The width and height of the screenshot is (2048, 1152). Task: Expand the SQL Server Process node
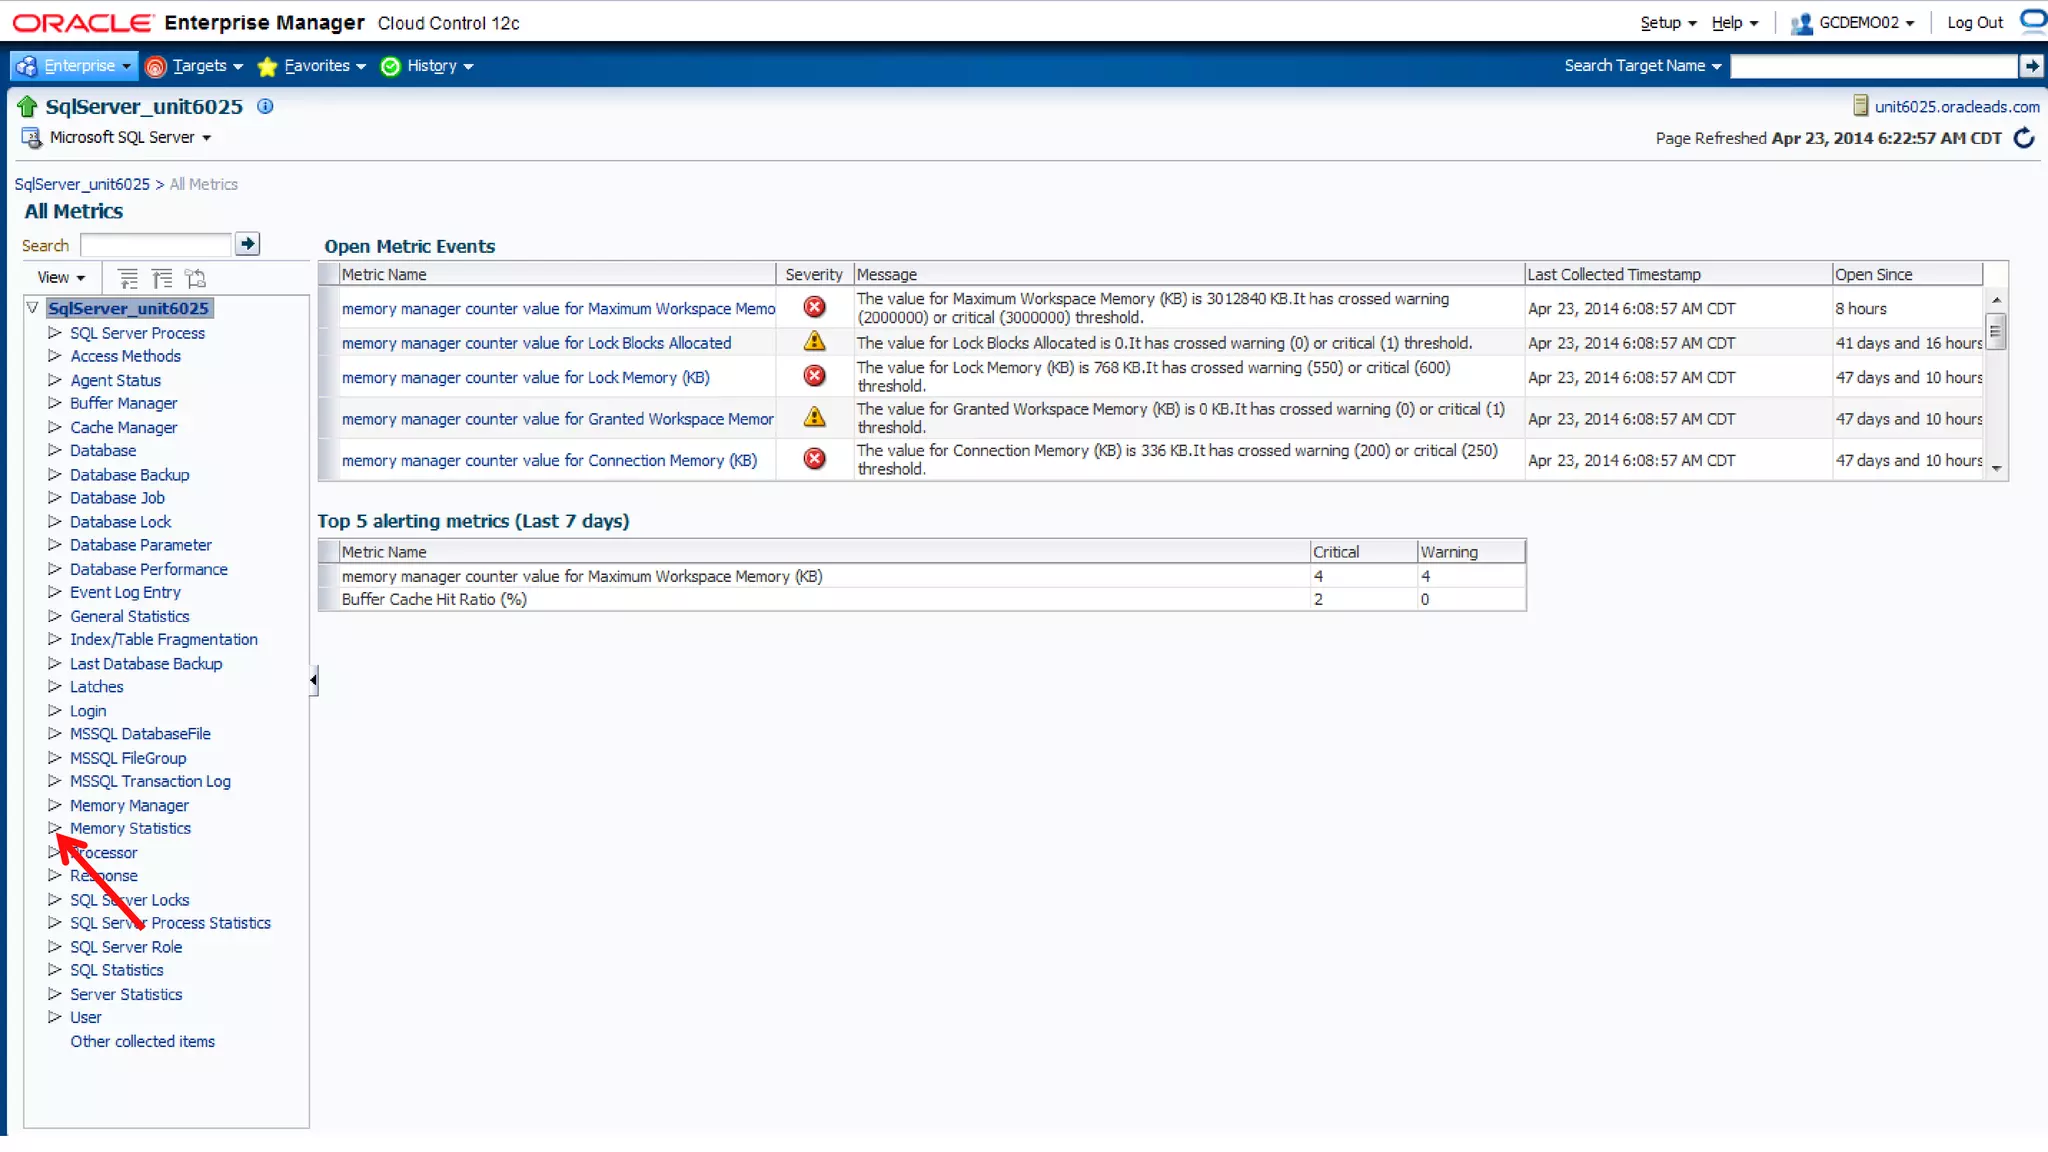[55, 332]
